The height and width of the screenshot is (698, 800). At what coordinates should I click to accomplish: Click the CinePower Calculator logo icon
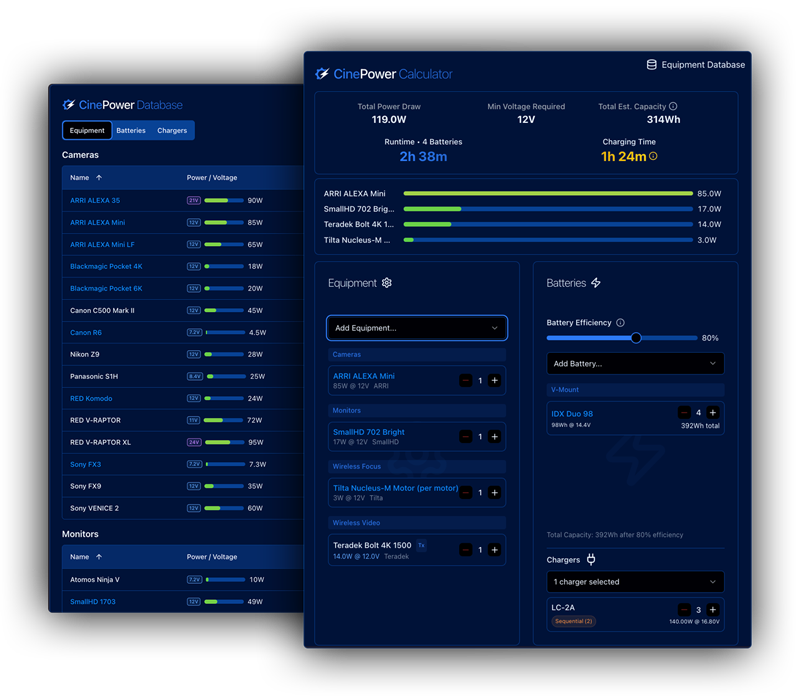click(322, 74)
